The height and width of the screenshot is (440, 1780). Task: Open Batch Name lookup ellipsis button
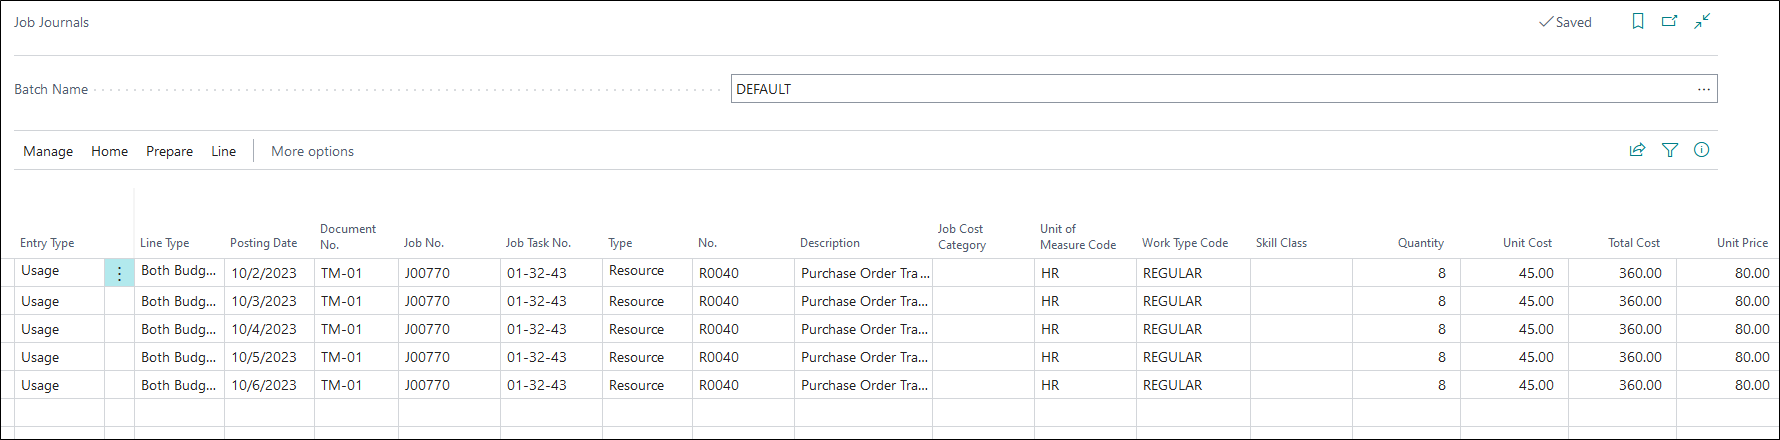pyautogui.click(x=1703, y=89)
